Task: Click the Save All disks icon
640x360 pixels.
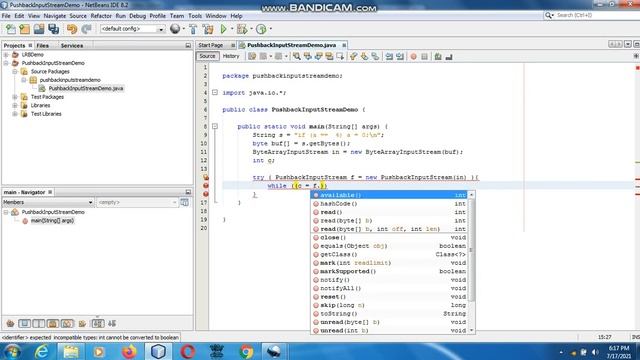Action: 53,29
